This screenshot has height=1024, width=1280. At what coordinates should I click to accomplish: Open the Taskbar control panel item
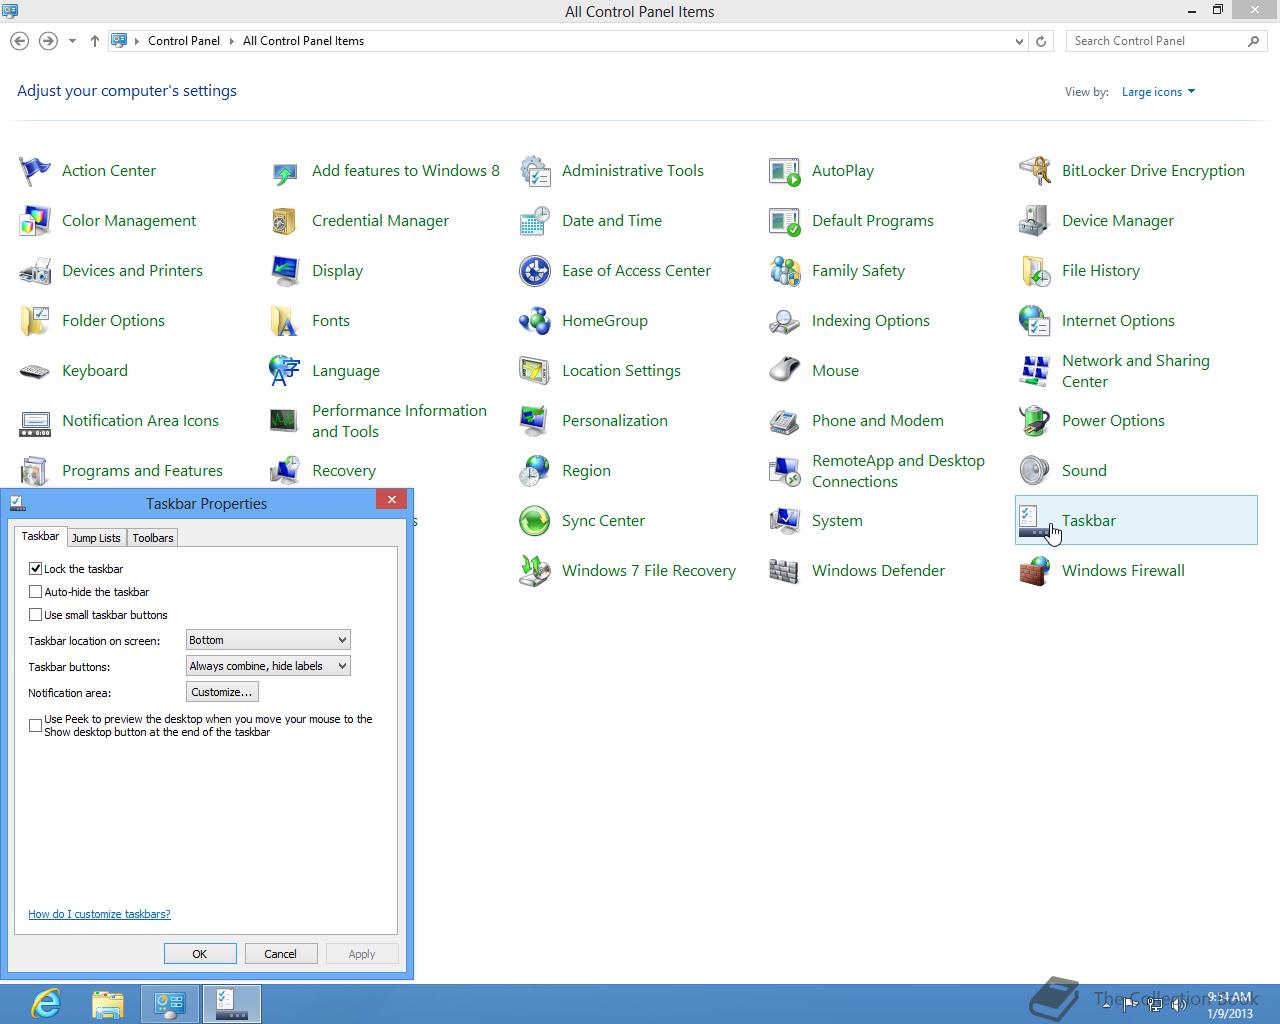tap(1136, 520)
